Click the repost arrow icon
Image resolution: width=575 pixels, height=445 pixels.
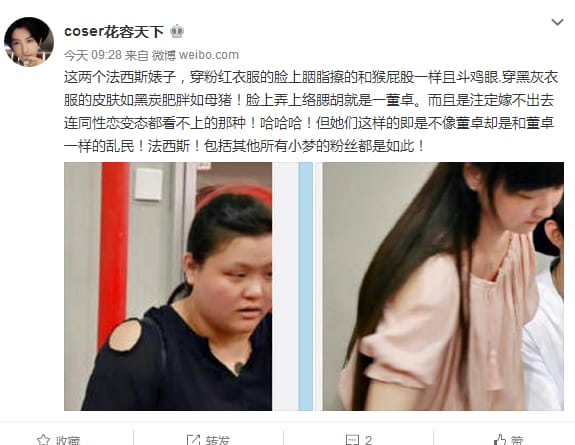coord(193,440)
